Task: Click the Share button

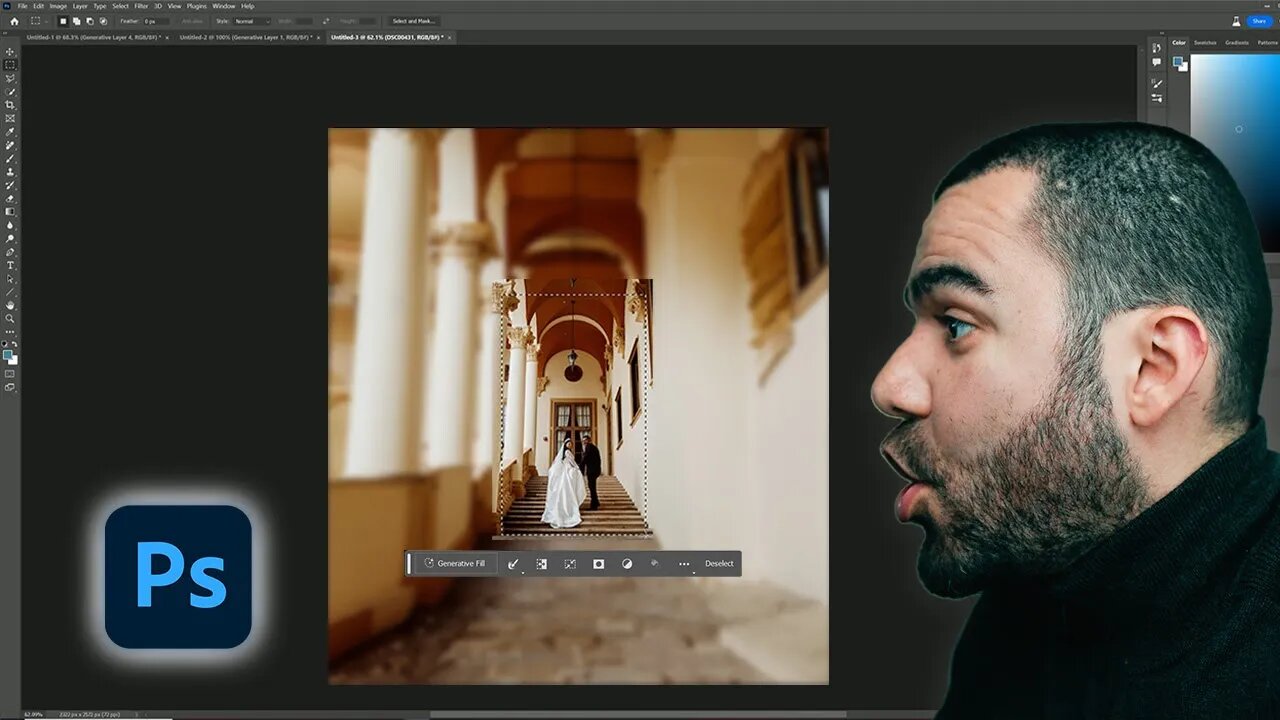Action: tap(1258, 21)
